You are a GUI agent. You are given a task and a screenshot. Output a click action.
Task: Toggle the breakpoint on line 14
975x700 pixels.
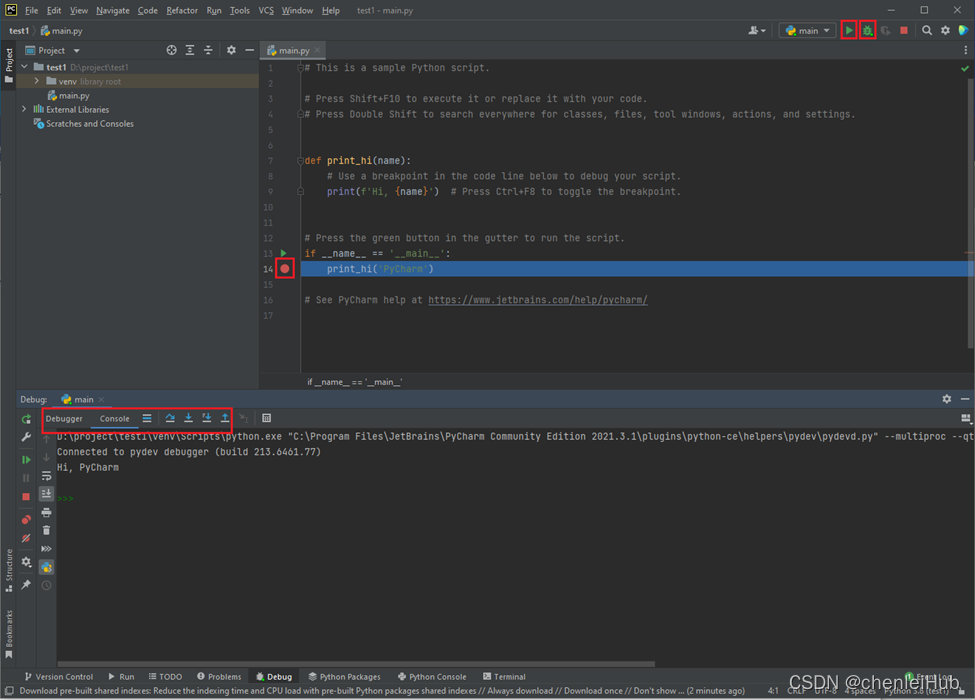[285, 269]
